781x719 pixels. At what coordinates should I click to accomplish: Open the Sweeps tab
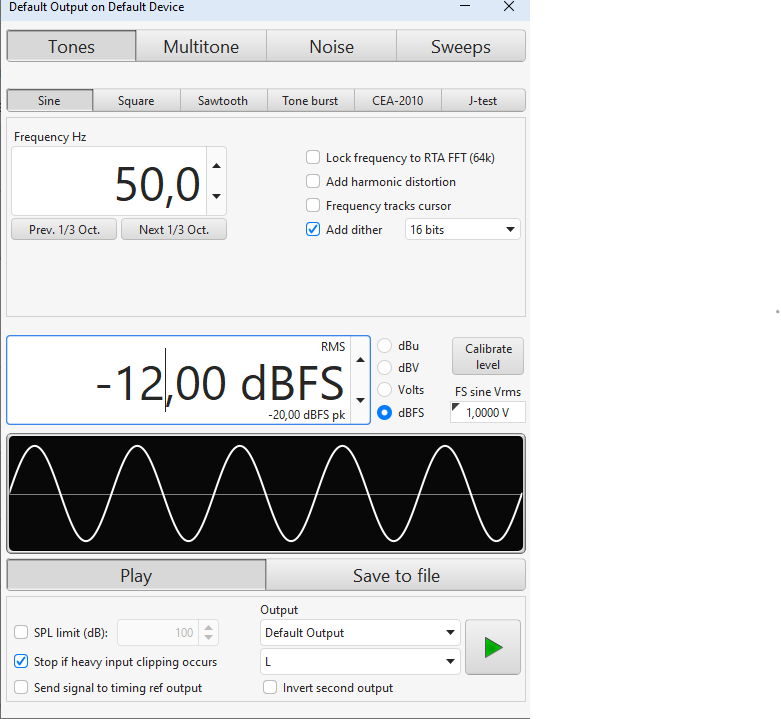coord(460,47)
